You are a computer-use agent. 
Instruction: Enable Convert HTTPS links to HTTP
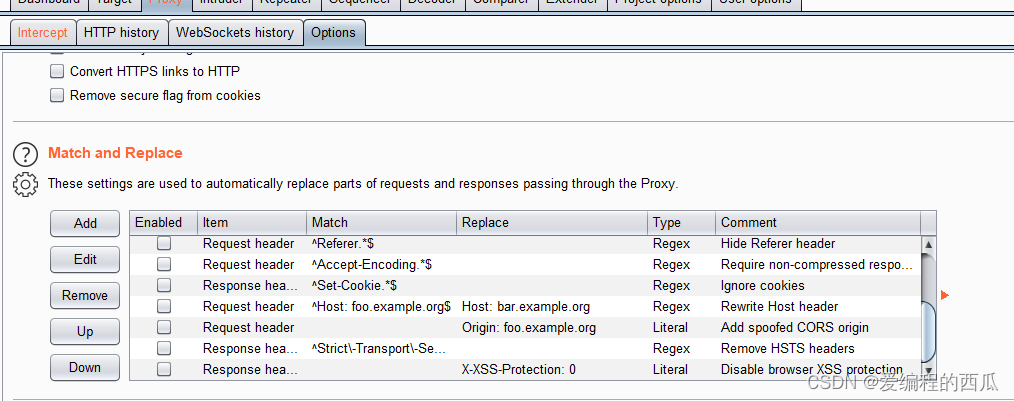coord(58,71)
